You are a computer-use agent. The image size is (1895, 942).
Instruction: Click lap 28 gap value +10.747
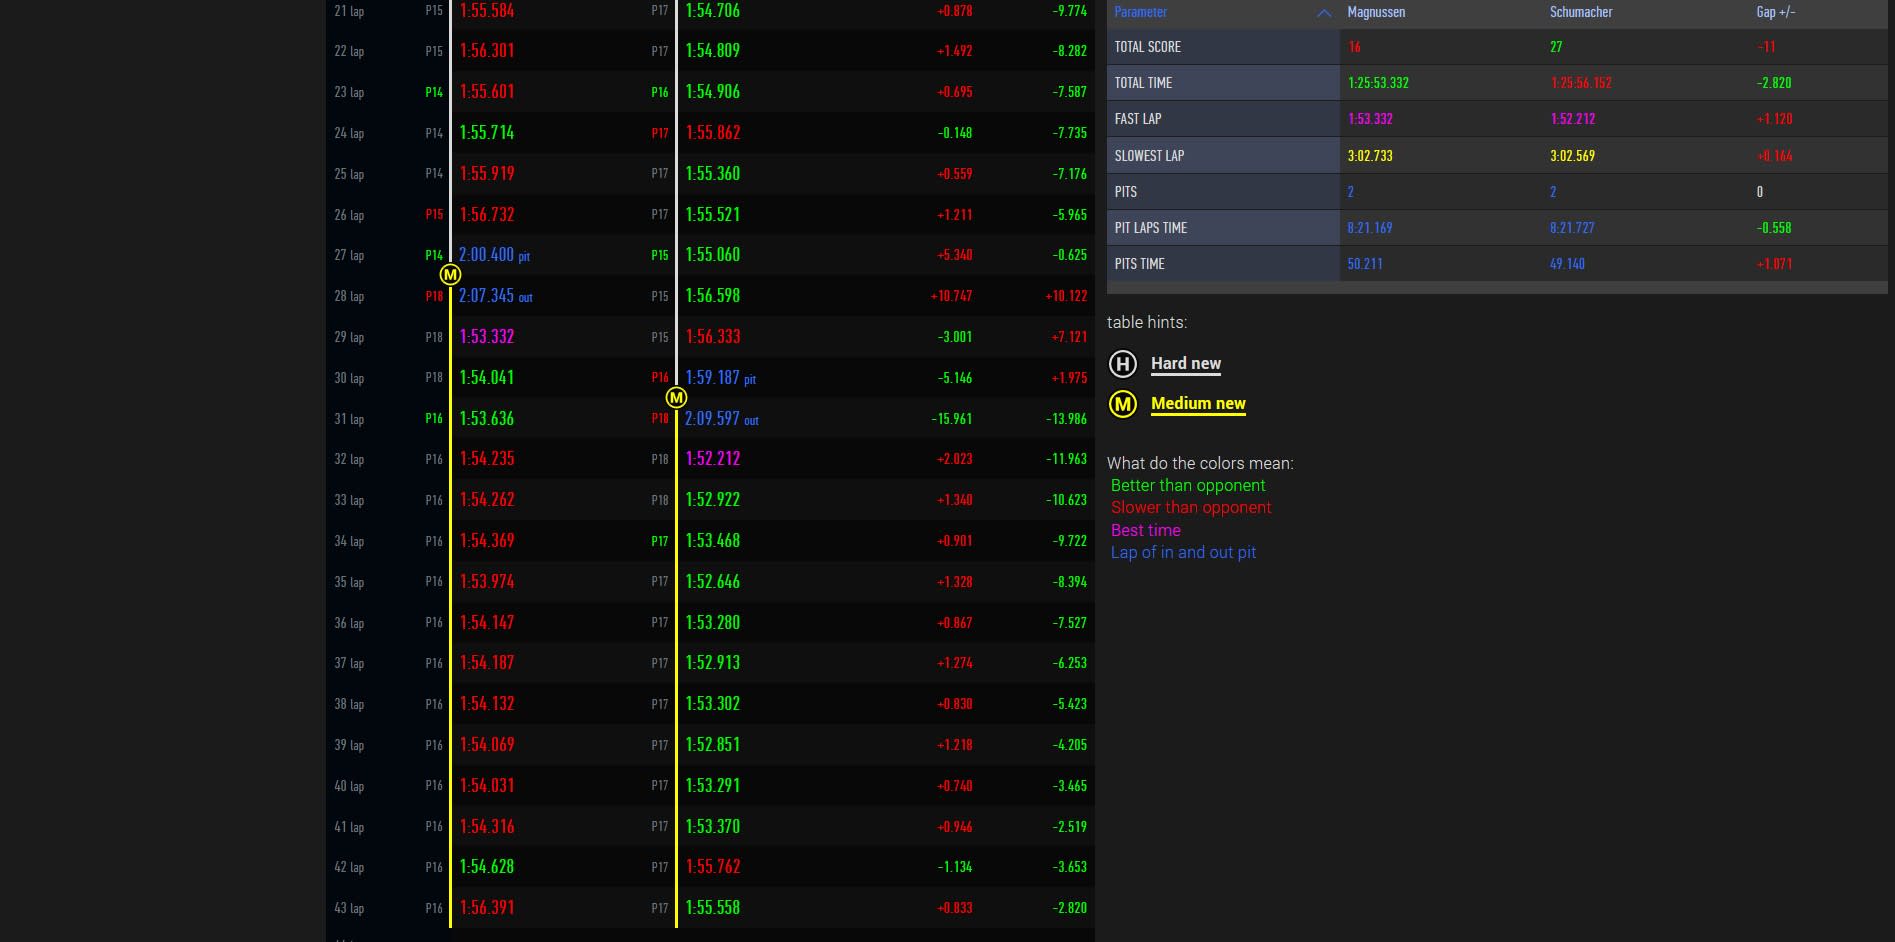click(x=951, y=296)
